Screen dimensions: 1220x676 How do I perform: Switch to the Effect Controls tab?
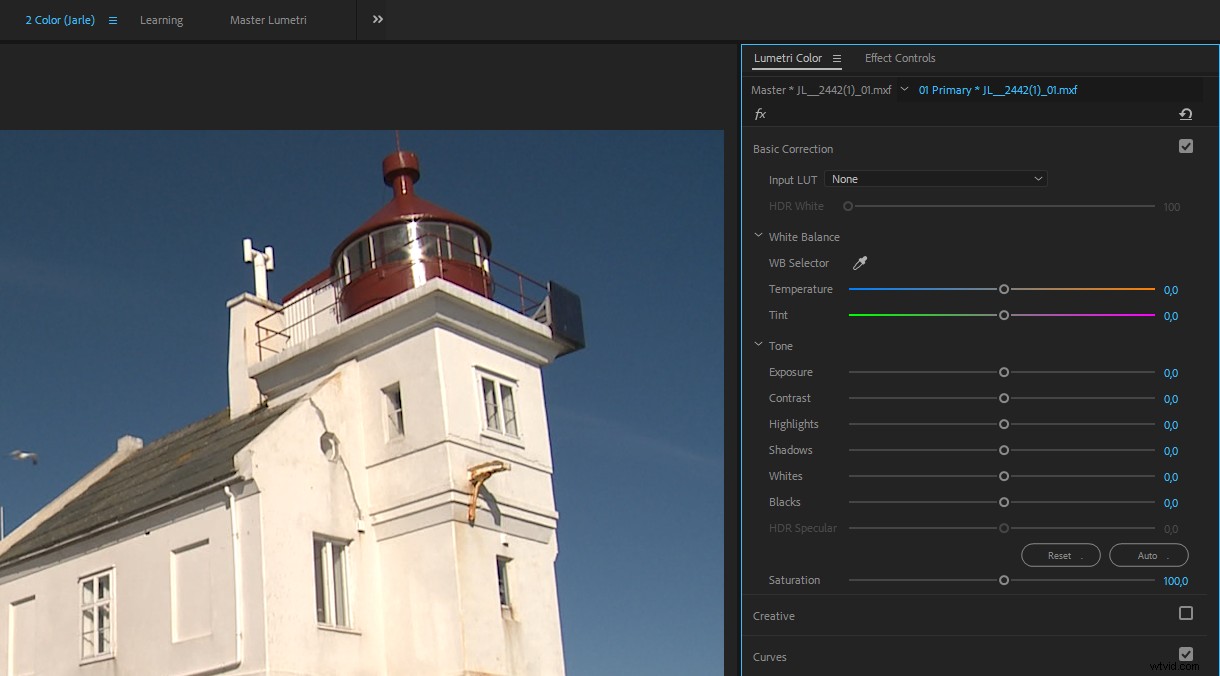coord(899,58)
